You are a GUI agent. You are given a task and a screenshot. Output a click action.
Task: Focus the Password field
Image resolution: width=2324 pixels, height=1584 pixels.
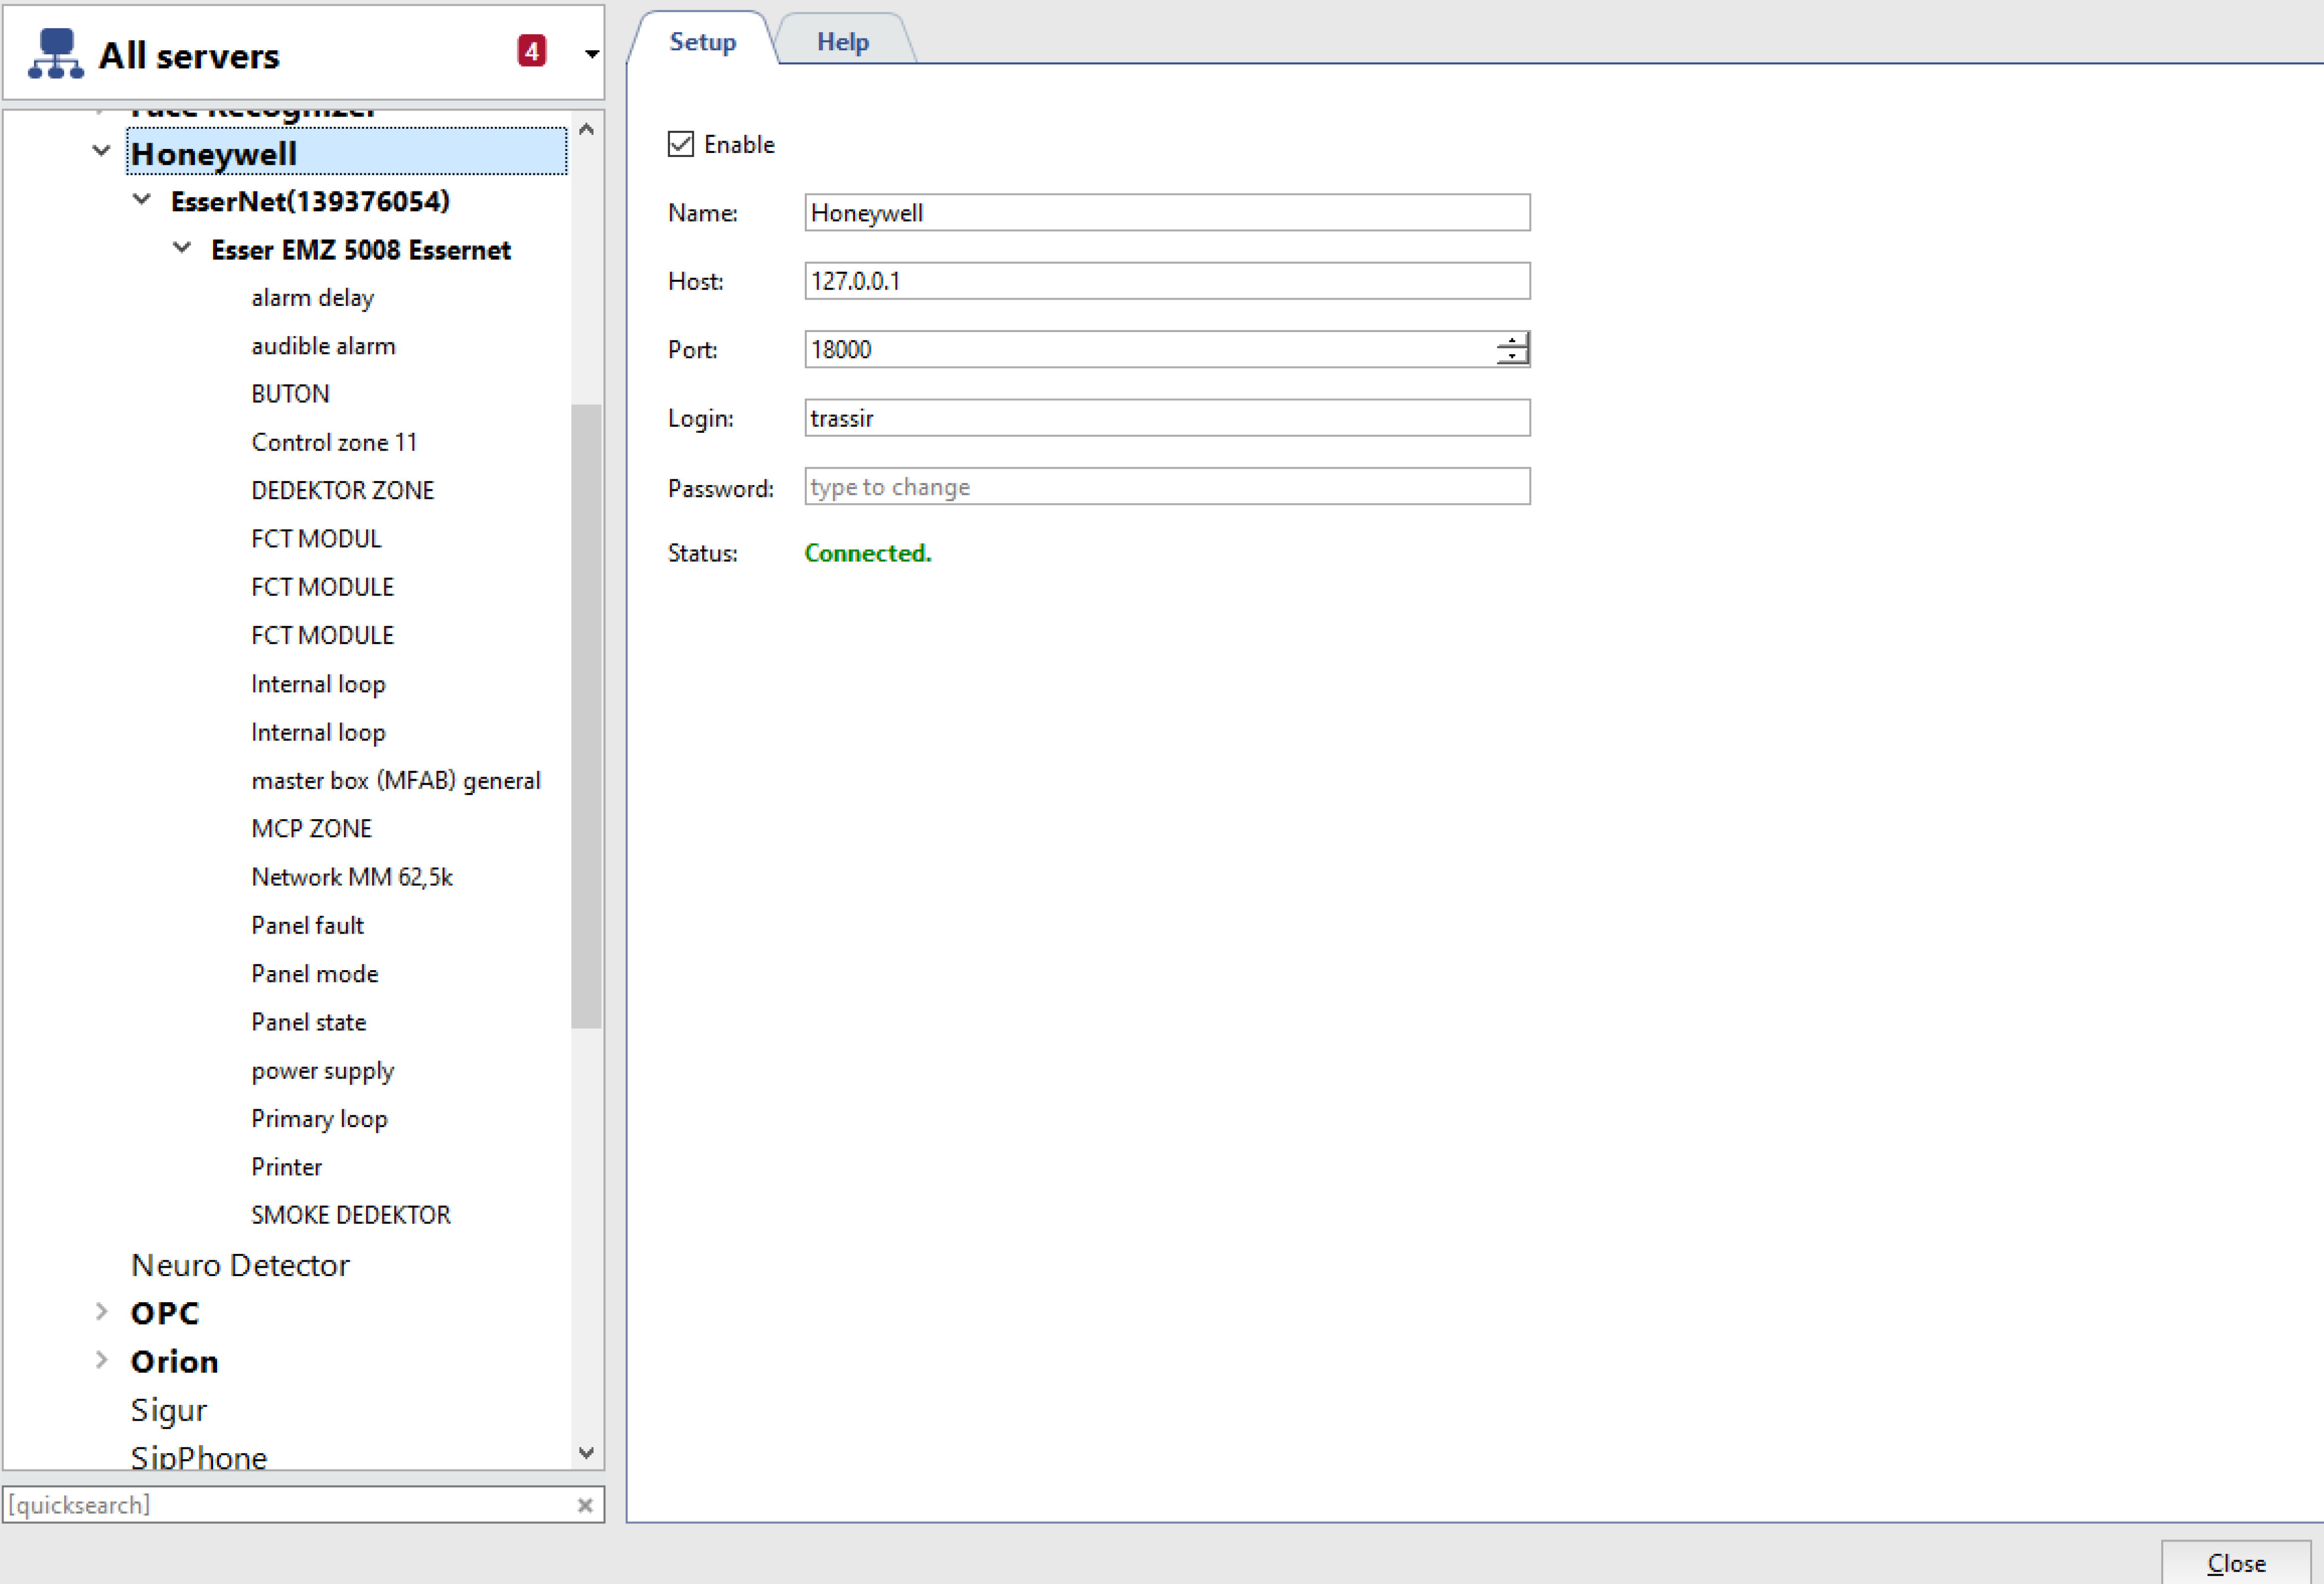pos(1167,487)
